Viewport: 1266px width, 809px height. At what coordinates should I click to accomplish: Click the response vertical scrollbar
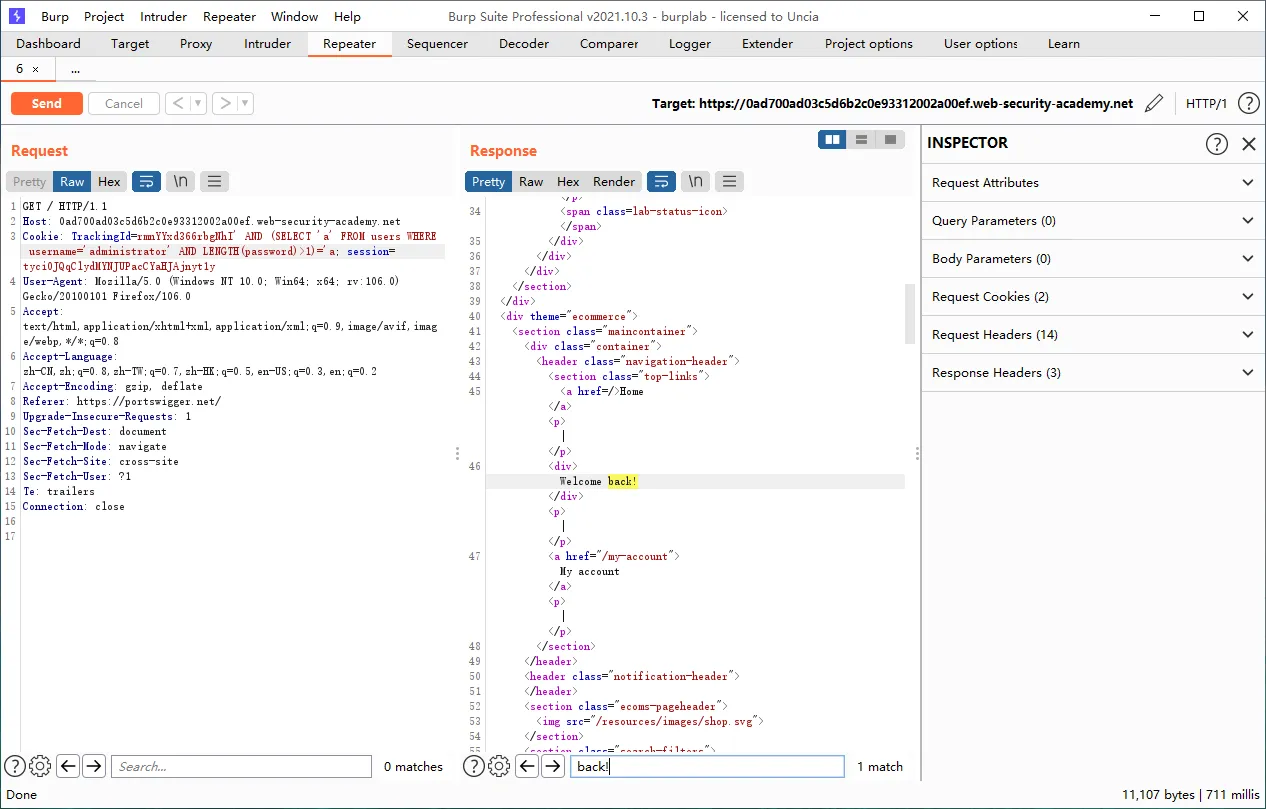pos(909,314)
